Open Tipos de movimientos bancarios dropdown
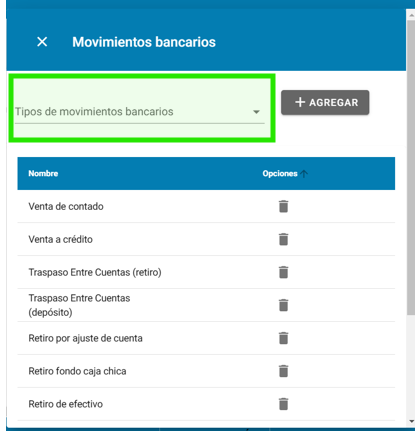 pos(140,112)
